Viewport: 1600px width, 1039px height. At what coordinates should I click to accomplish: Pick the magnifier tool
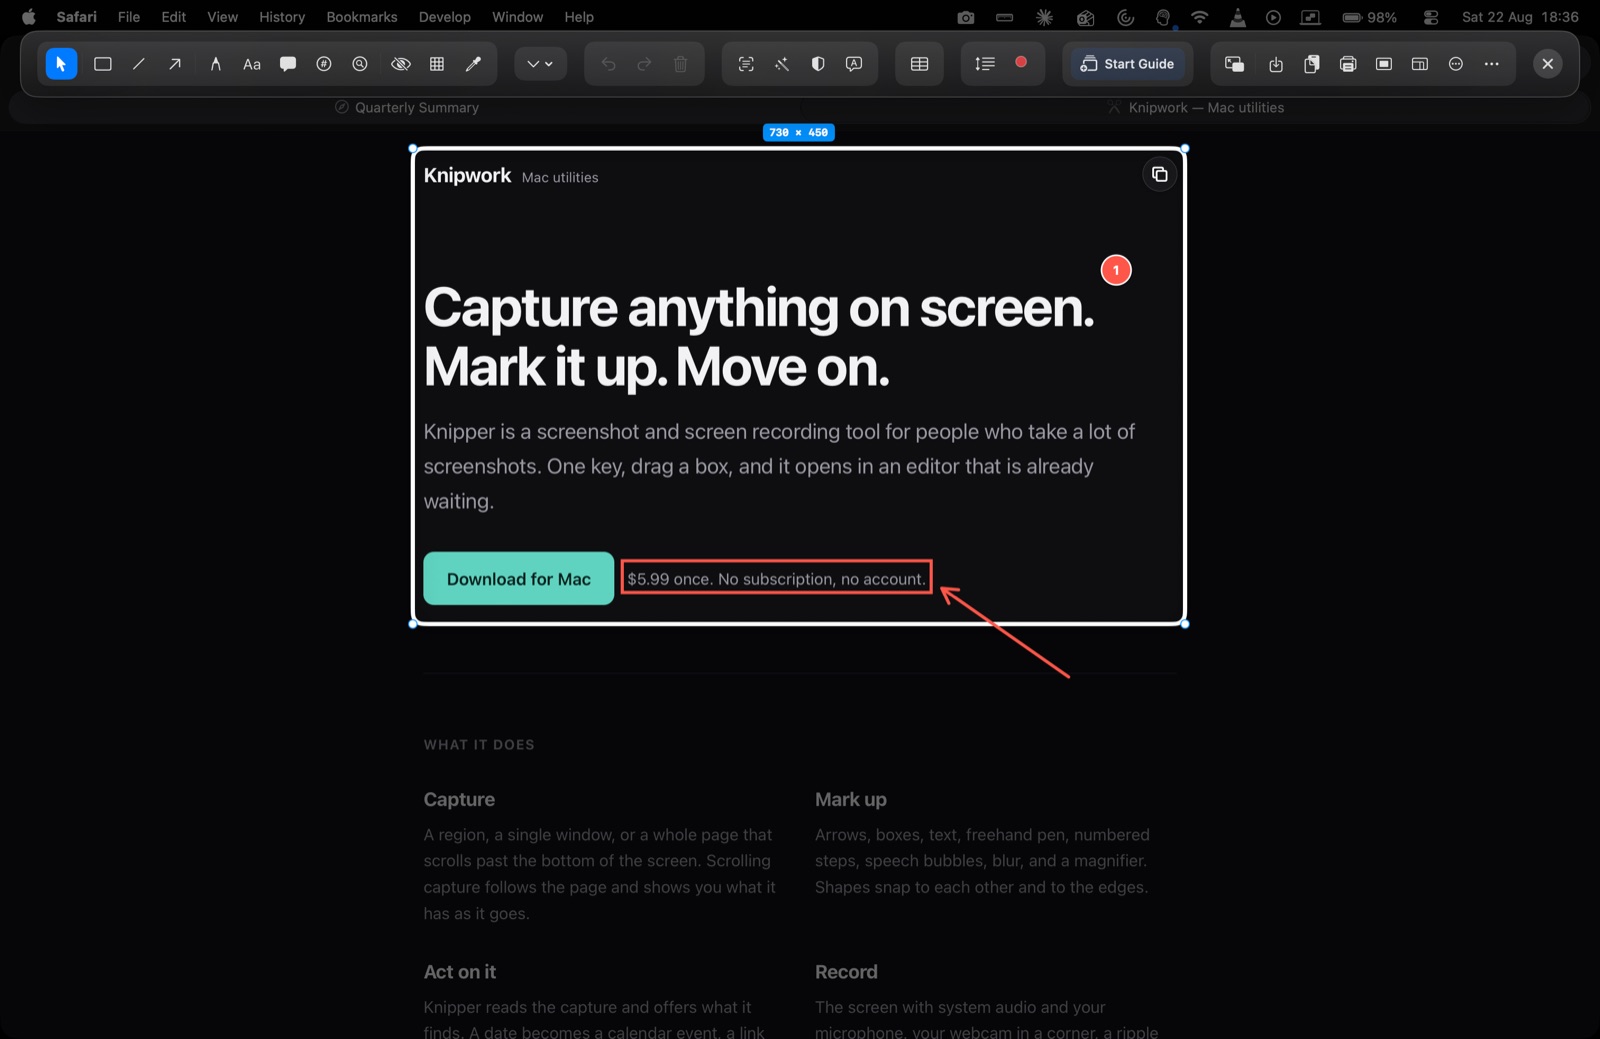tap(360, 64)
